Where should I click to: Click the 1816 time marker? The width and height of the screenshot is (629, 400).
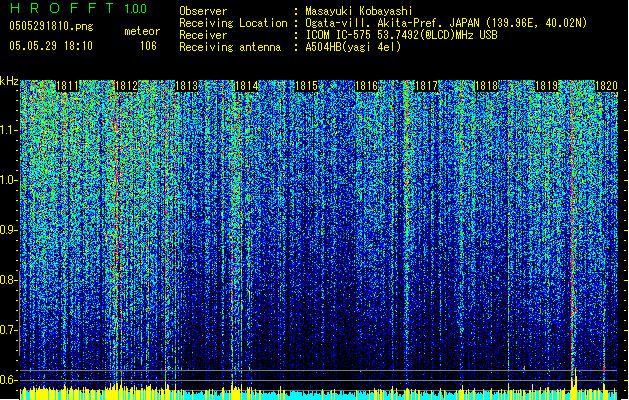click(x=367, y=86)
